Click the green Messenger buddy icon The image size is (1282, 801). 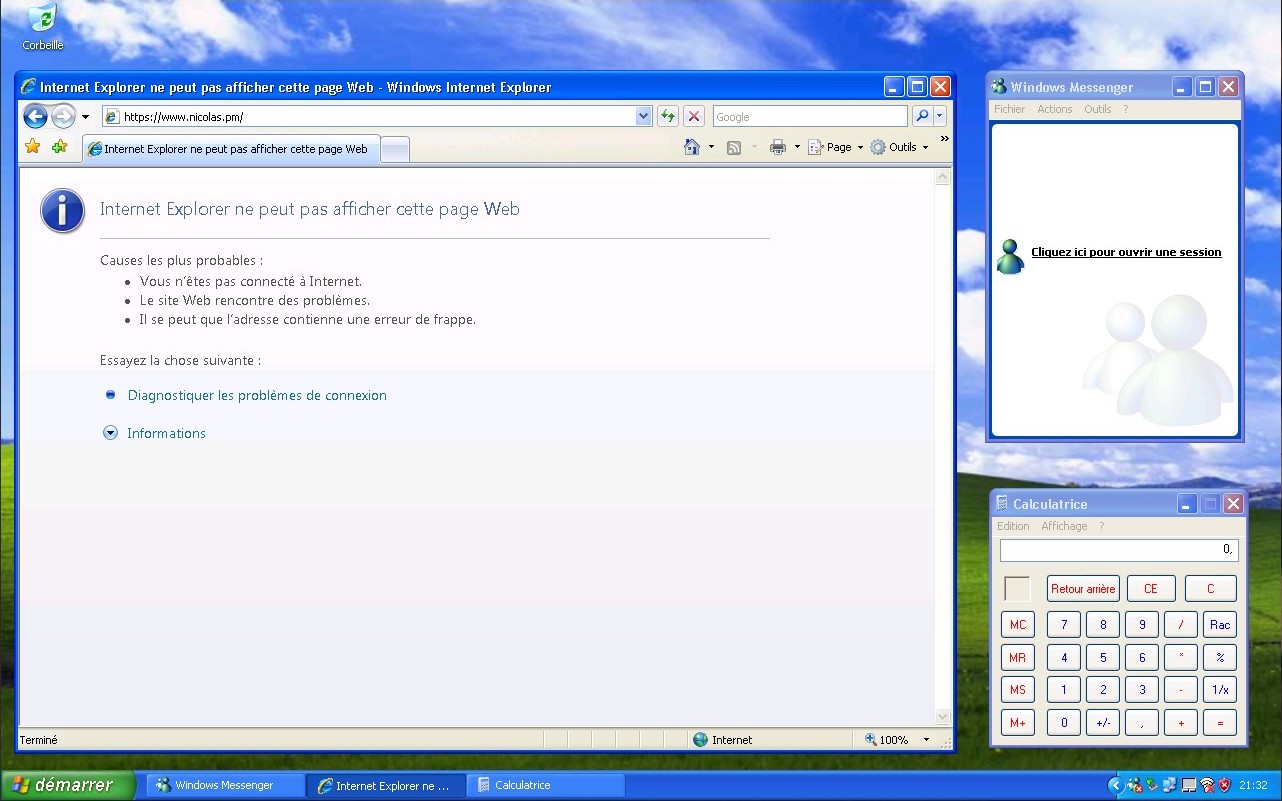pyautogui.click(x=1010, y=257)
